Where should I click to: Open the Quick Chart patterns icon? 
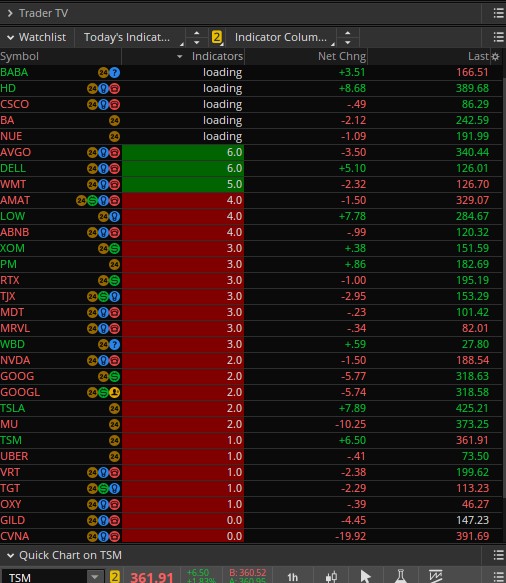pyautogui.click(x=435, y=576)
